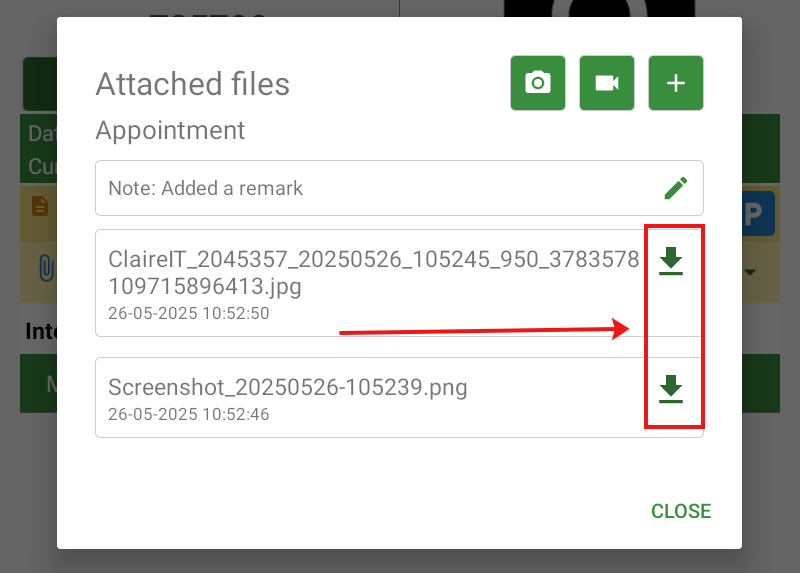Close the Attached files dialog
Image resolution: width=800 pixels, height=573 pixels.
[x=680, y=511]
